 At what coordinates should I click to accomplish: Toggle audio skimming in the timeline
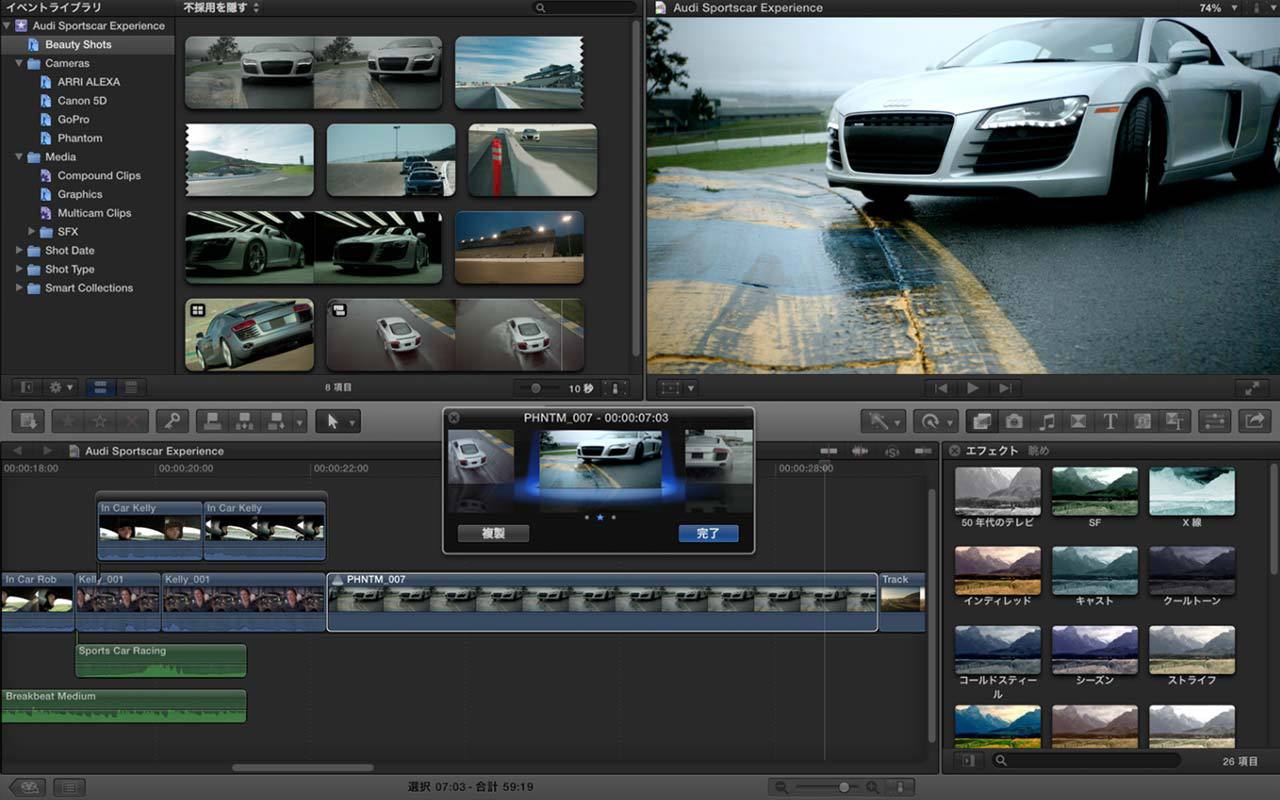[x=859, y=452]
